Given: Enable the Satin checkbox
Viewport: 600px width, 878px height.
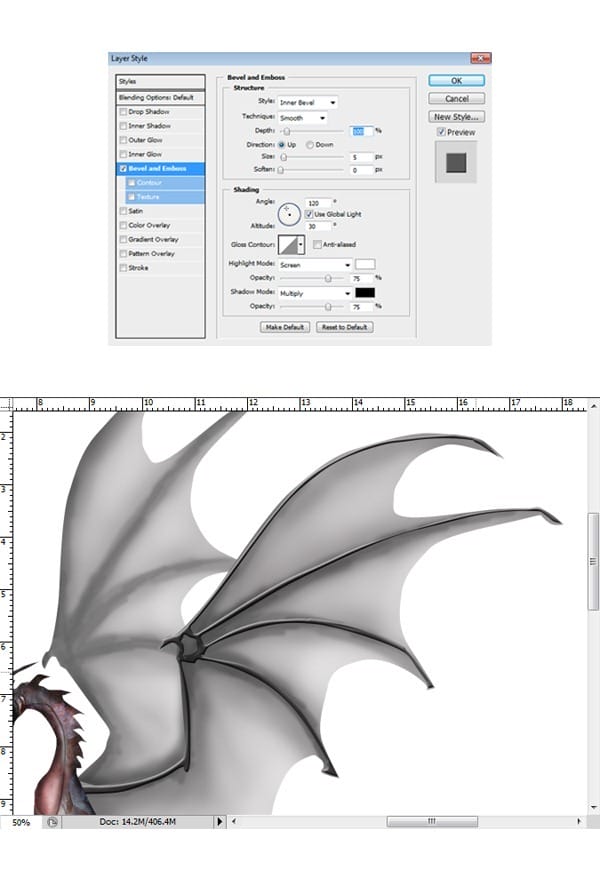Looking at the screenshot, I should tap(123, 211).
